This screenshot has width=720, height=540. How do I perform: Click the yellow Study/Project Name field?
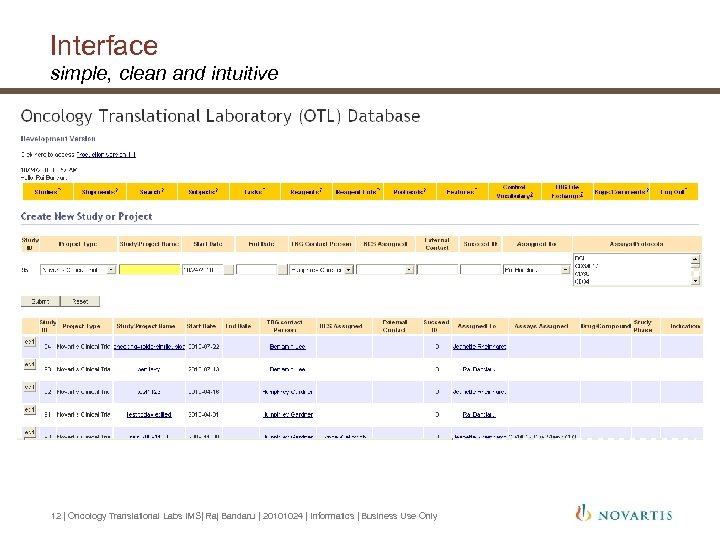[x=150, y=270]
